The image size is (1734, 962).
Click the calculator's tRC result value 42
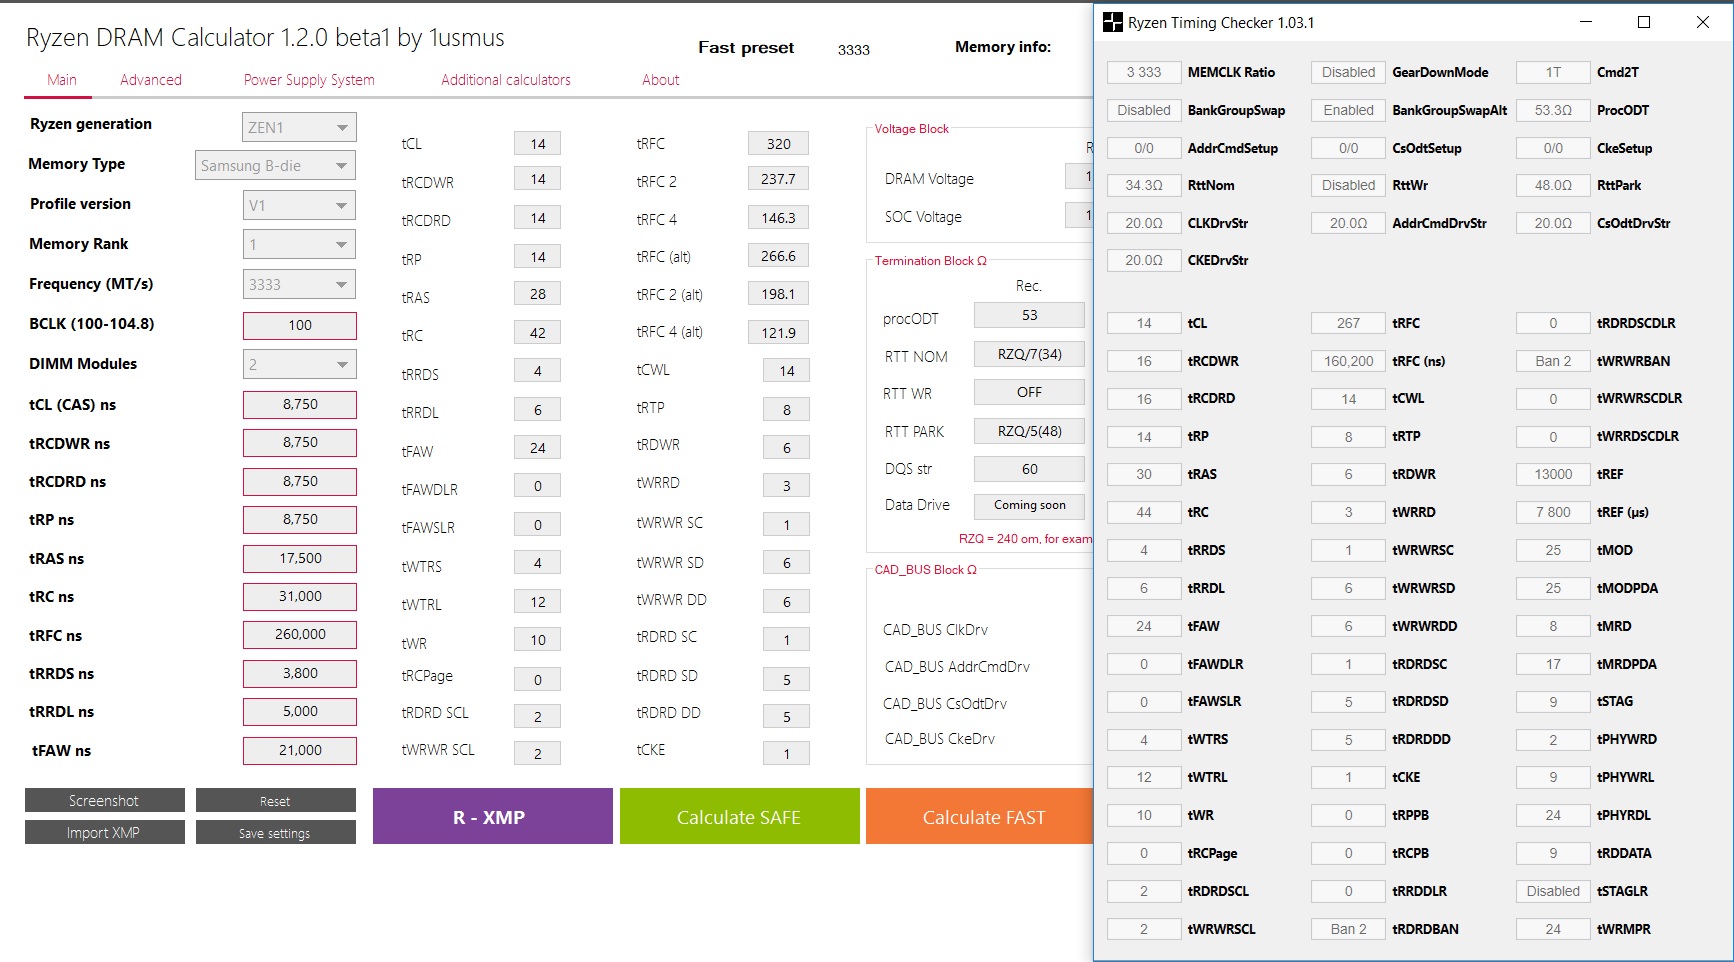pyautogui.click(x=538, y=333)
